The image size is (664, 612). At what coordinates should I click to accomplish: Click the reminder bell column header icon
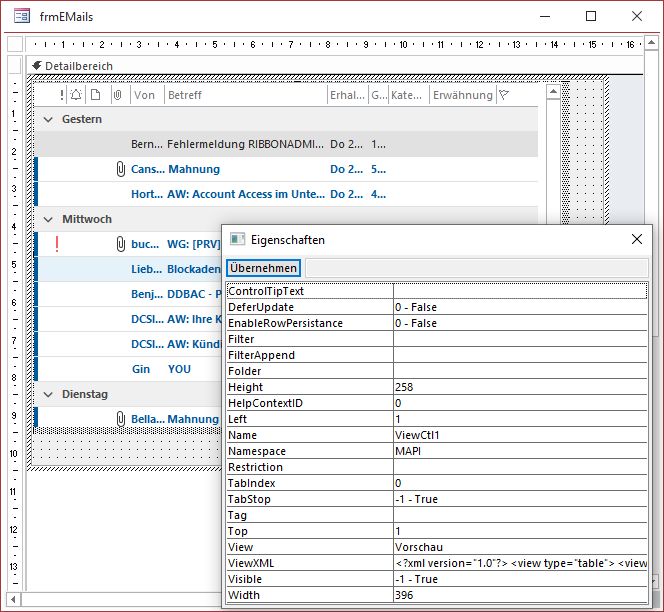[77, 95]
